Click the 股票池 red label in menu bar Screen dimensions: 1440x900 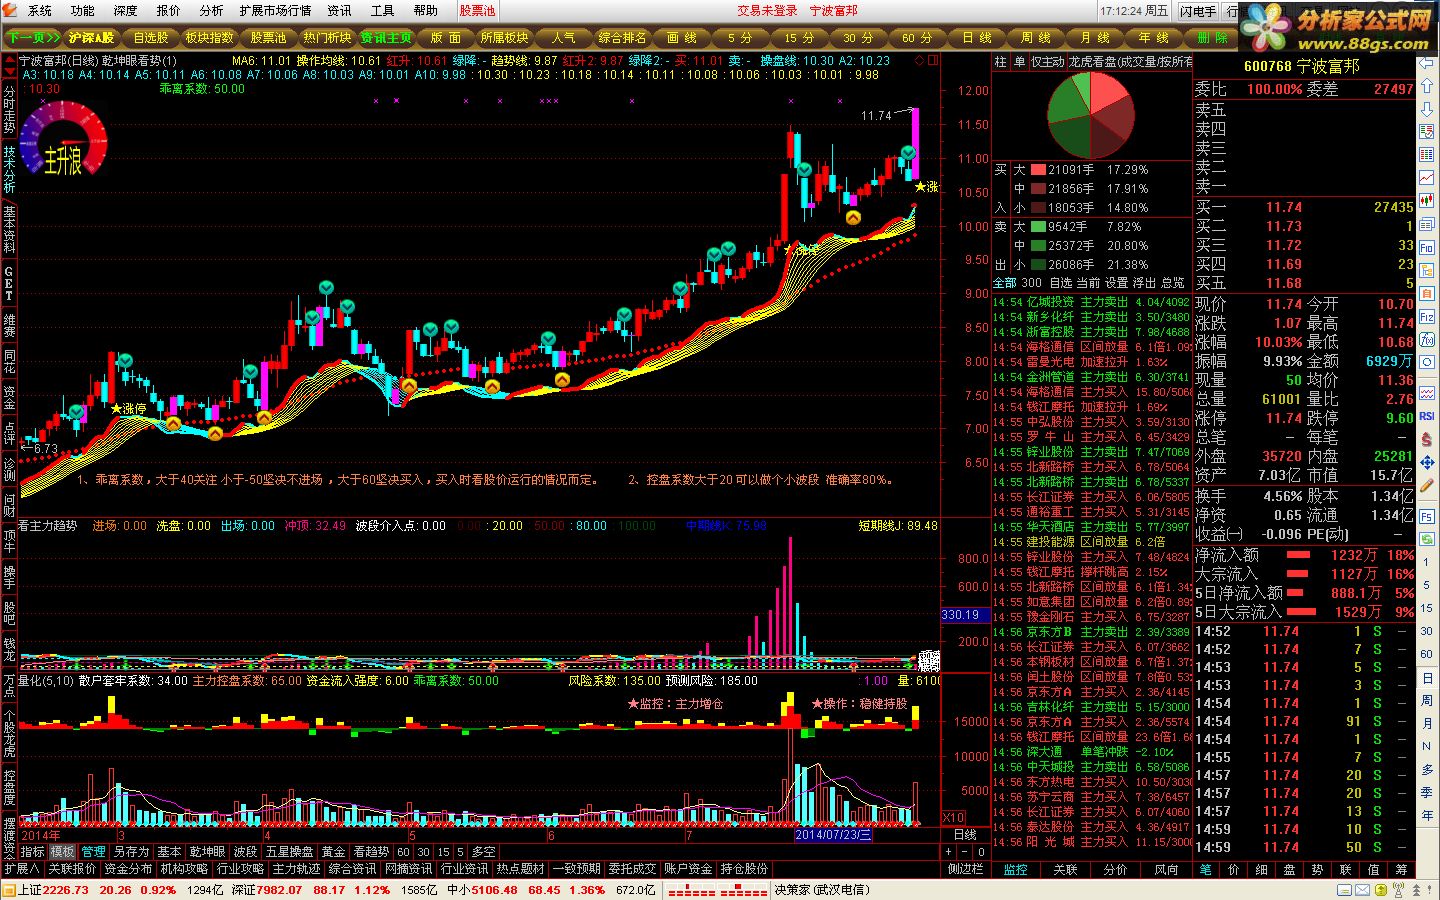pos(477,10)
